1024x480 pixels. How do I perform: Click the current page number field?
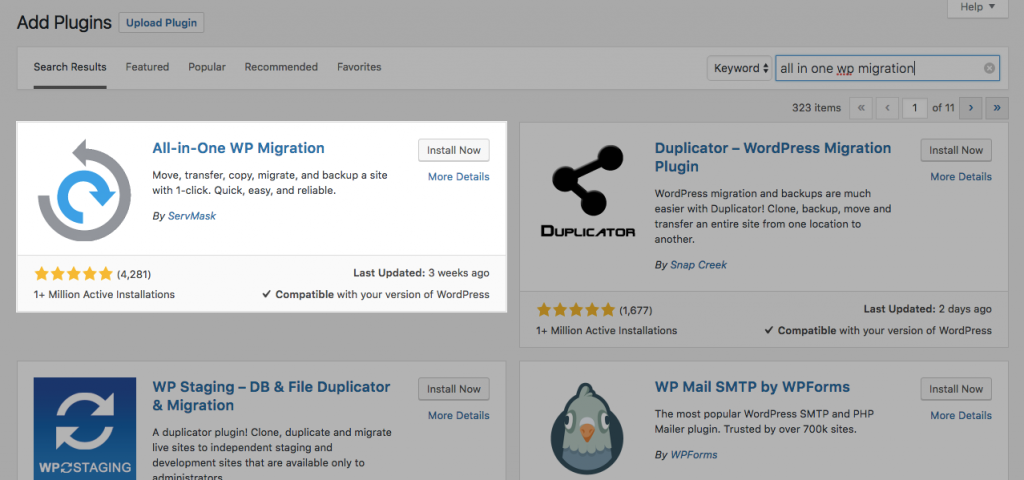coord(915,108)
